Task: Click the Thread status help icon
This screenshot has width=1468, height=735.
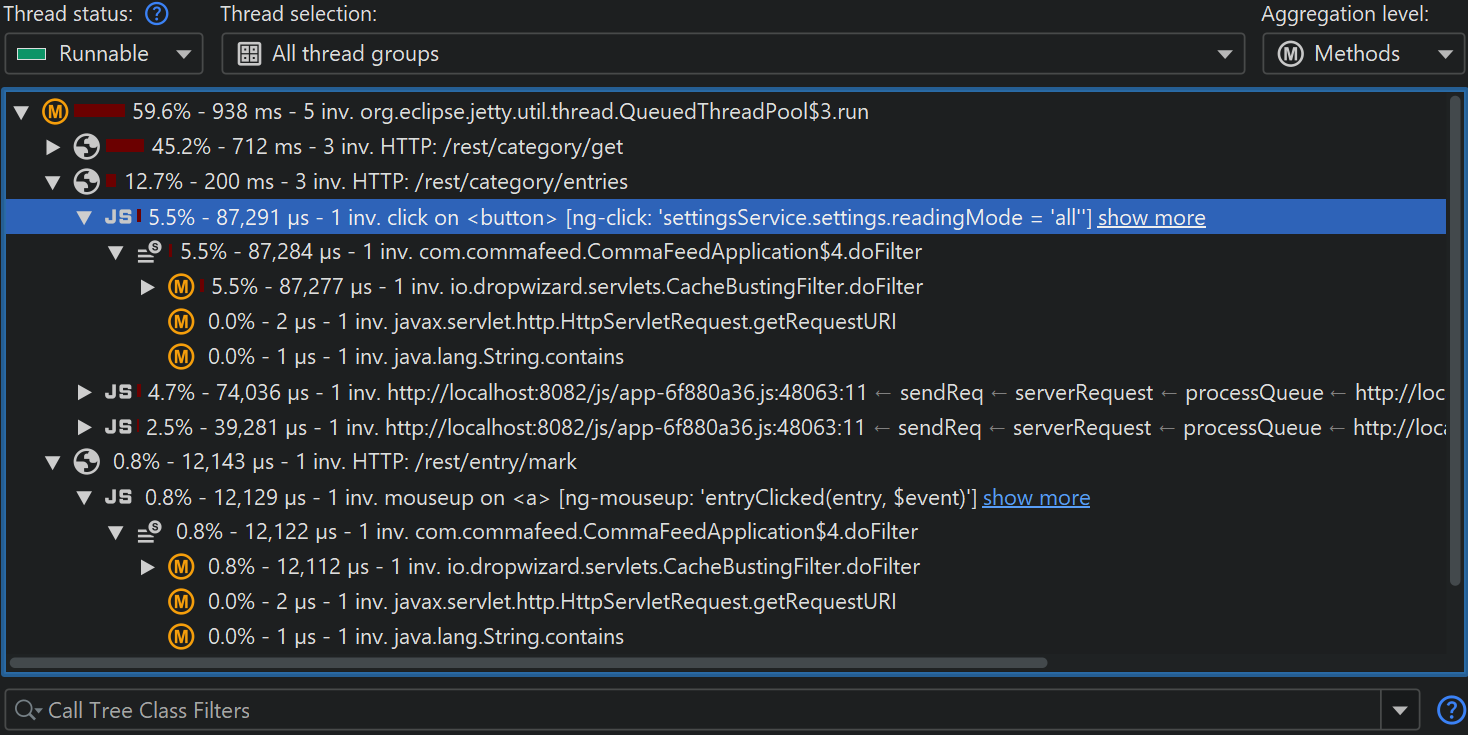Action: (x=156, y=15)
